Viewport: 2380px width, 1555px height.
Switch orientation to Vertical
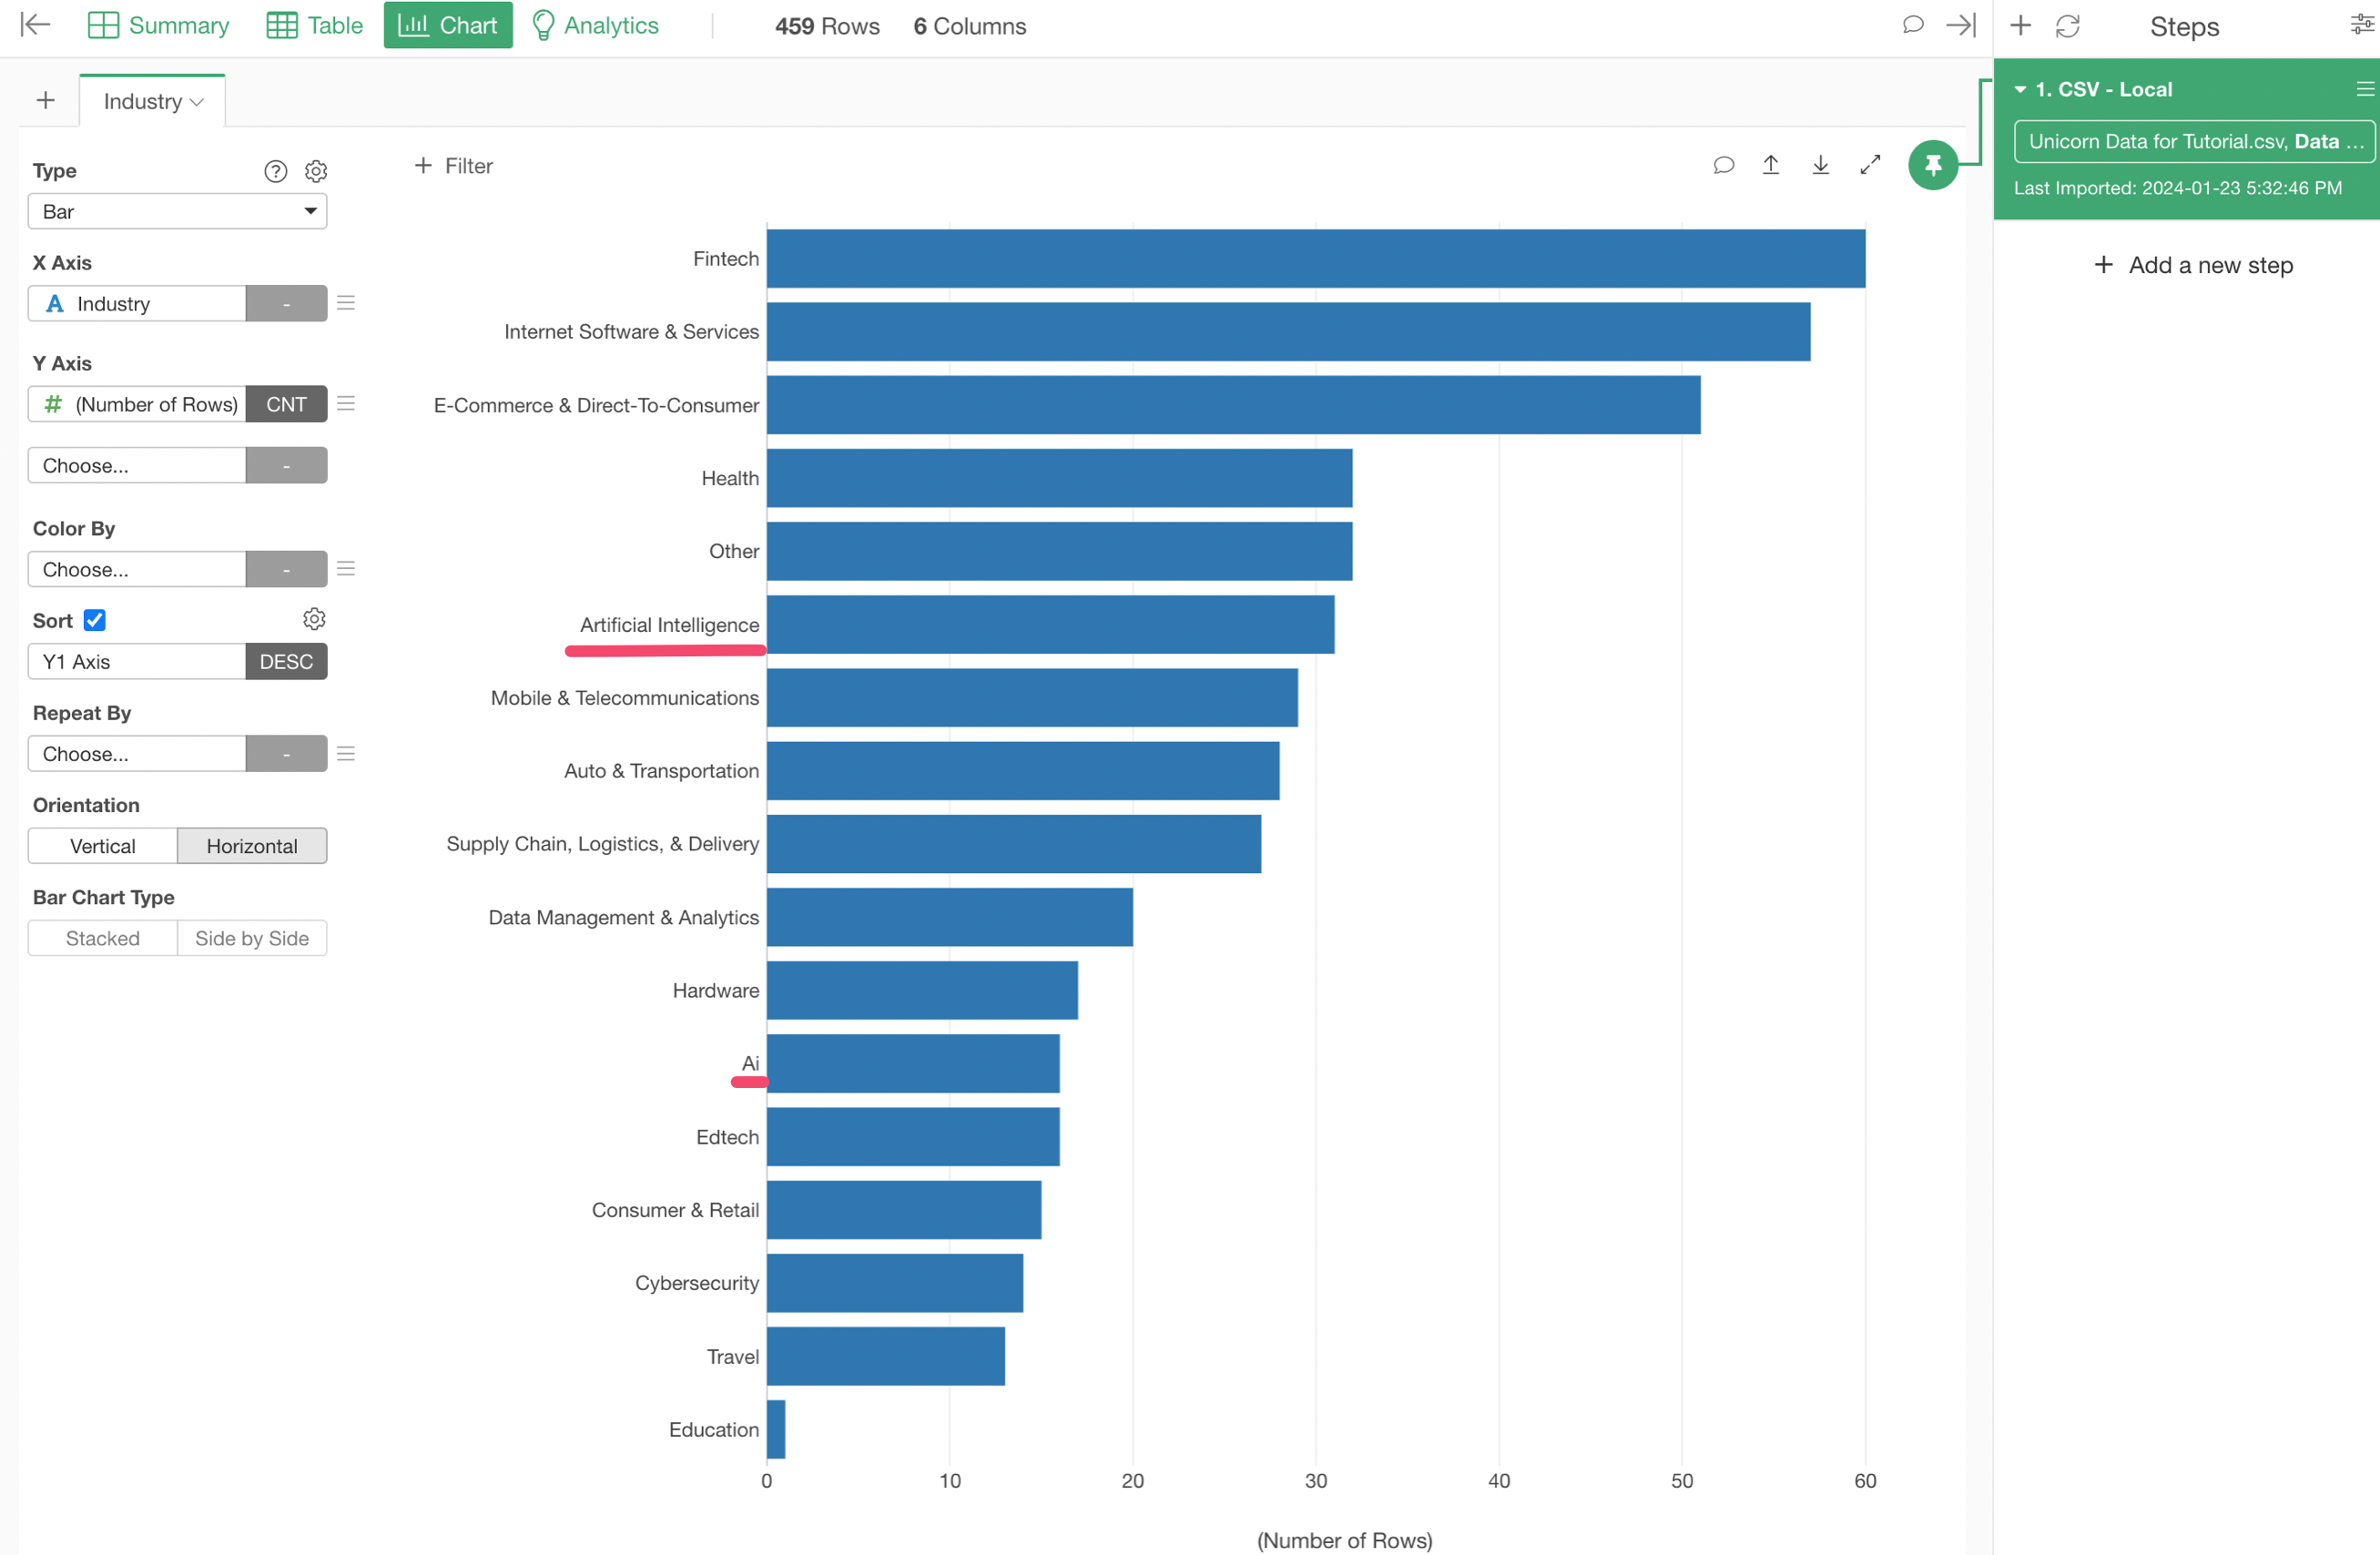tap(102, 846)
